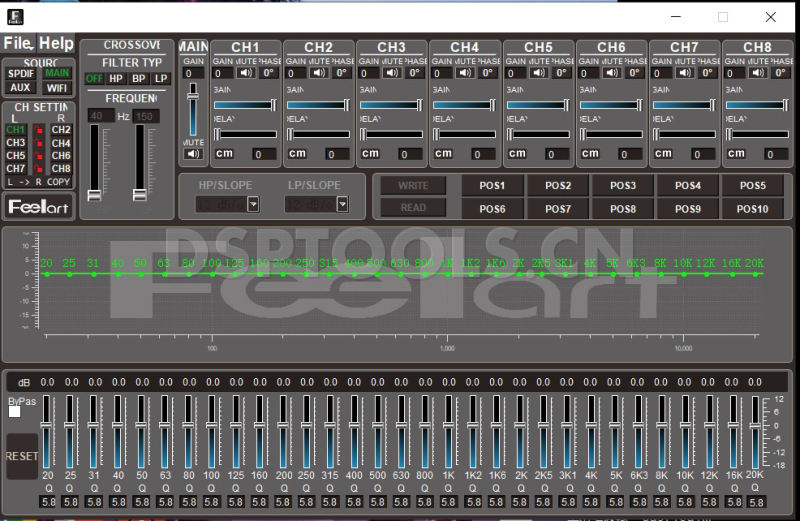The width and height of the screenshot is (800, 521).
Task: Select SPDIF source
Action: (20, 73)
